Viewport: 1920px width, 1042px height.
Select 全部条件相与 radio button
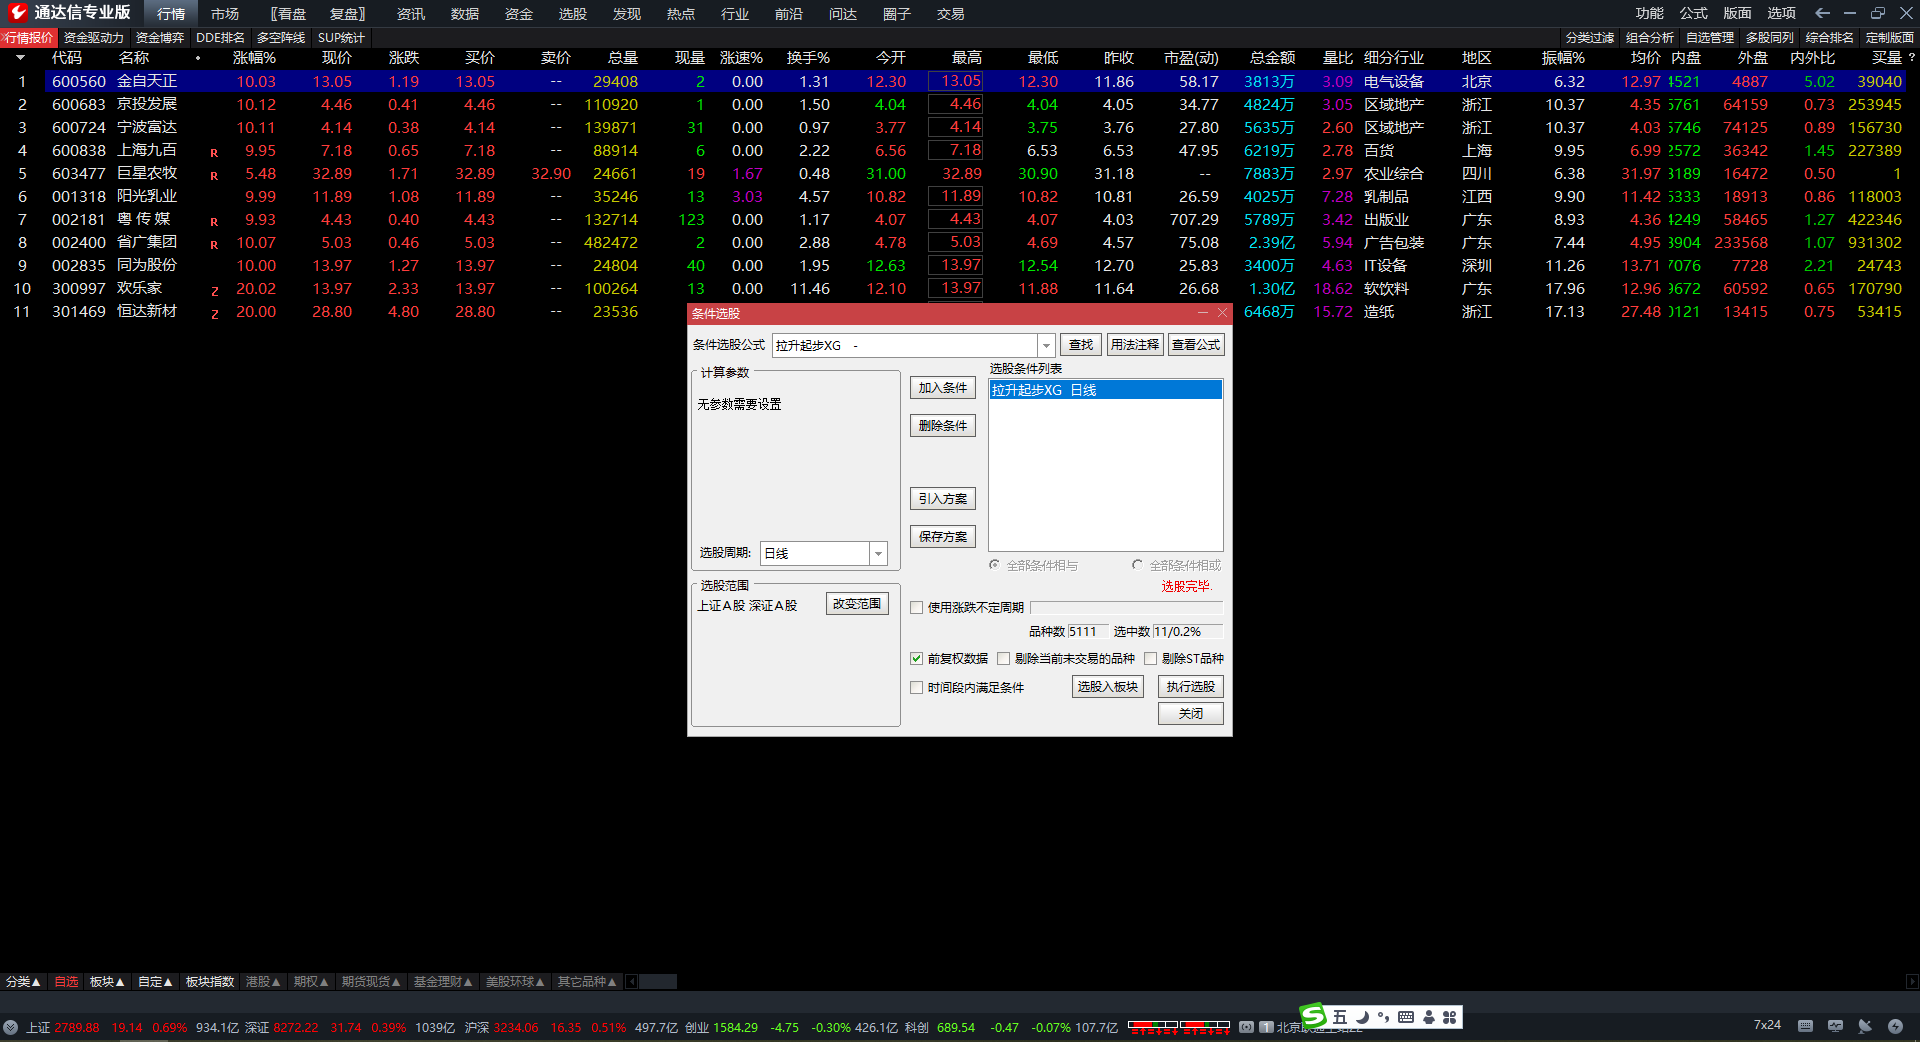[994, 565]
